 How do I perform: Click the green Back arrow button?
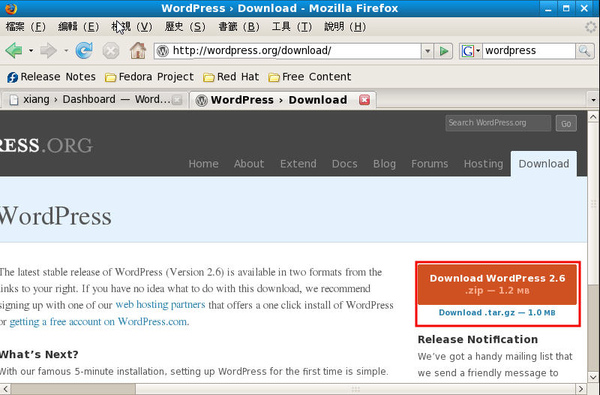pos(14,51)
